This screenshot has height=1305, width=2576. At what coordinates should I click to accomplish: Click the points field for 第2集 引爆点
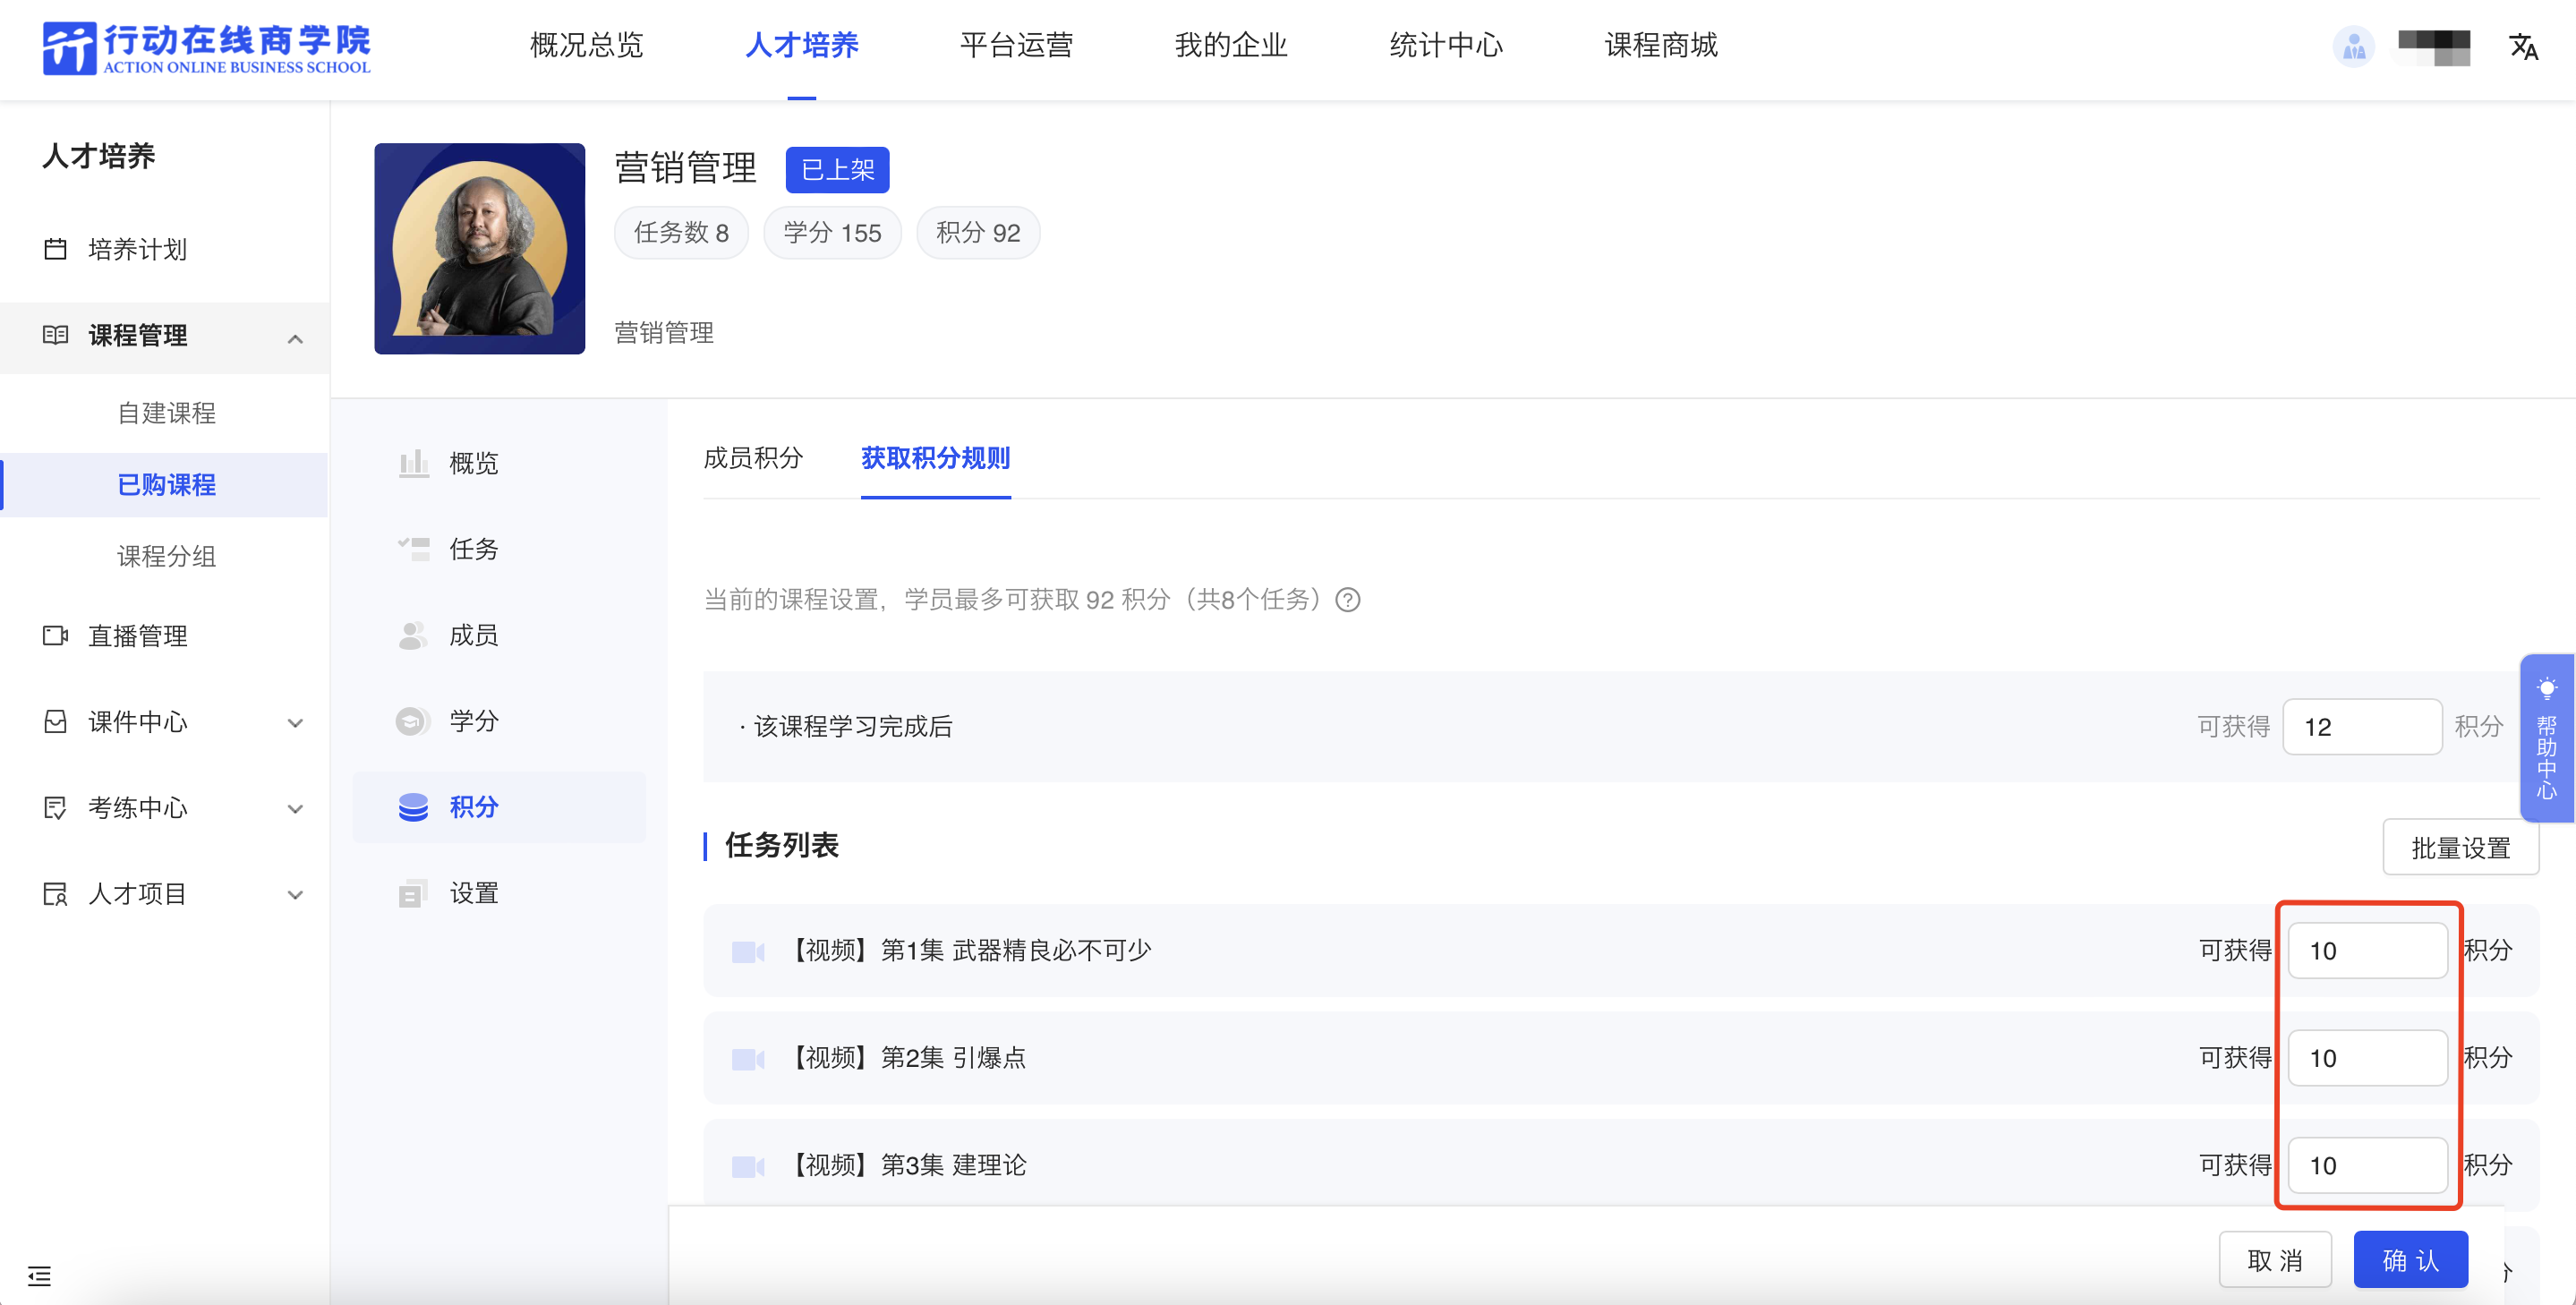pyautogui.click(x=2367, y=1058)
